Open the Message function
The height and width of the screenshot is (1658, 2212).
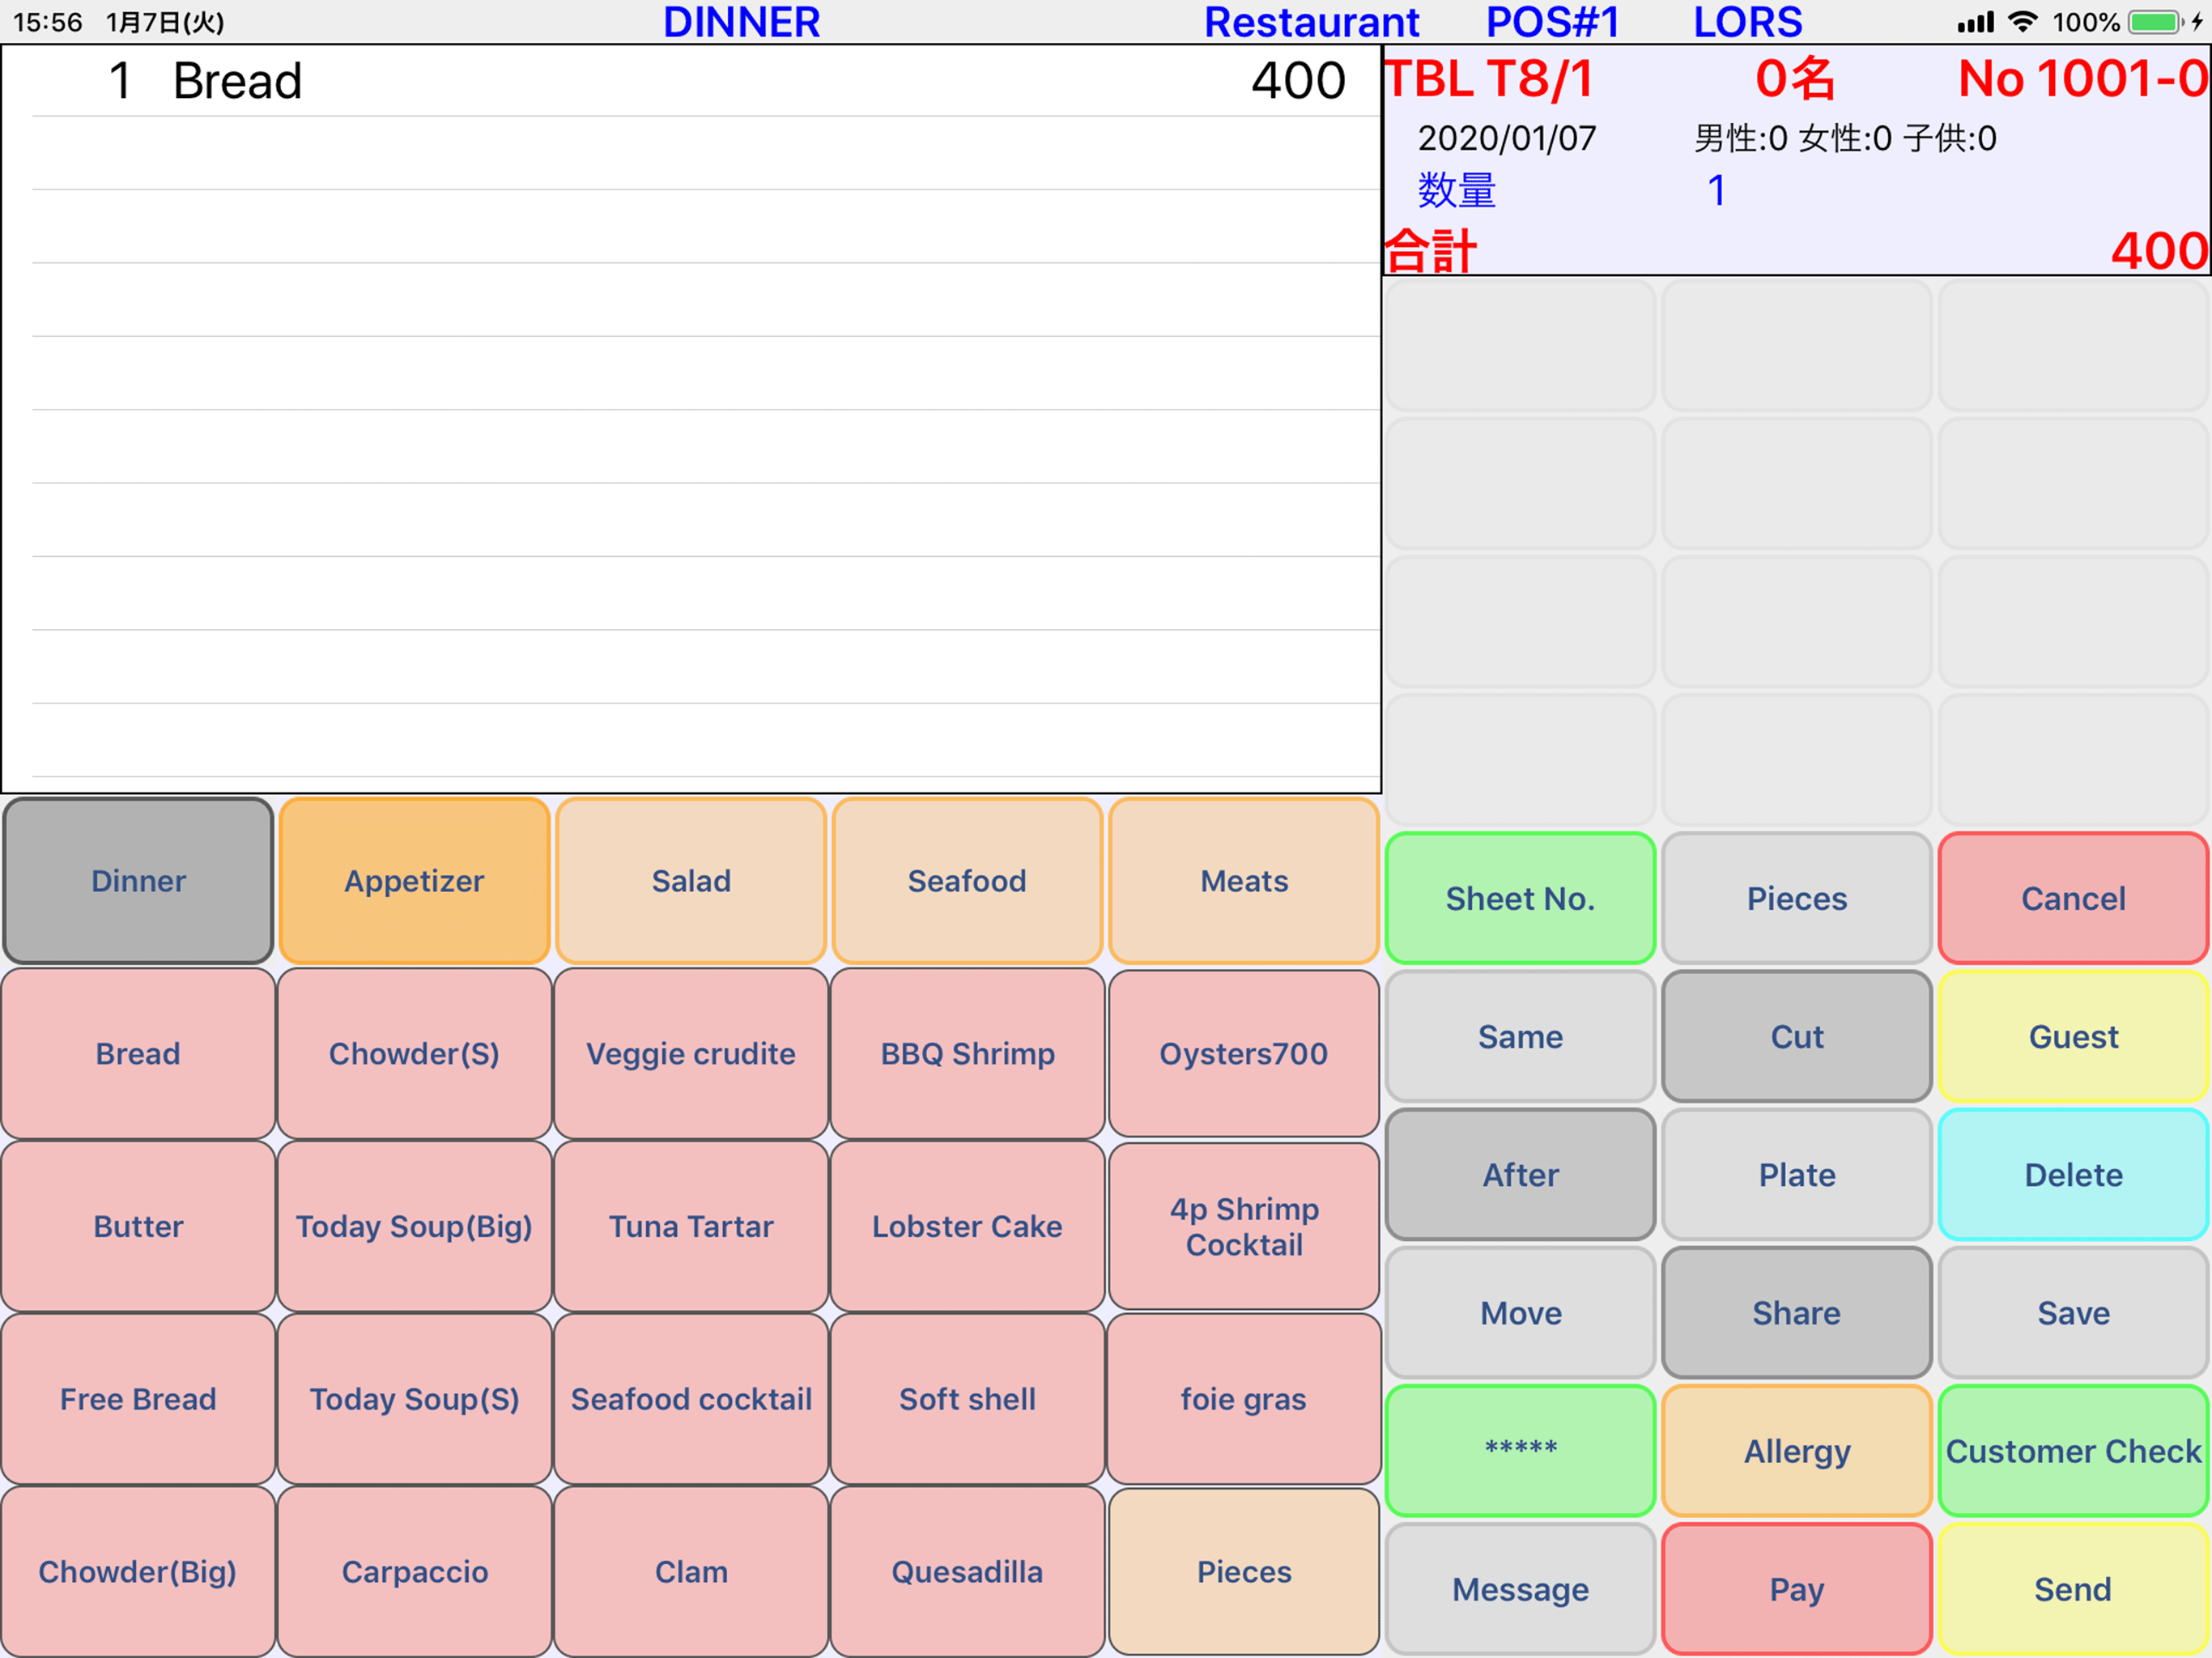tap(1520, 1589)
